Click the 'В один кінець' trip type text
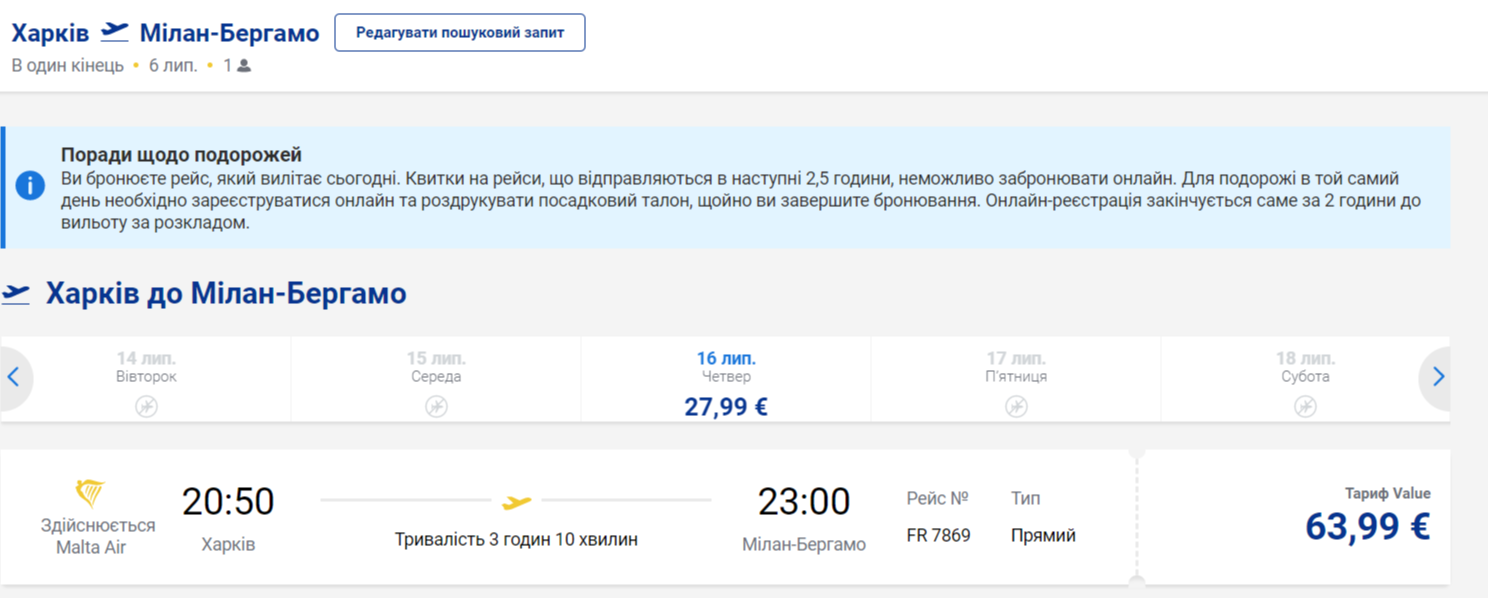The image size is (1488, 598). click(67, 66)
